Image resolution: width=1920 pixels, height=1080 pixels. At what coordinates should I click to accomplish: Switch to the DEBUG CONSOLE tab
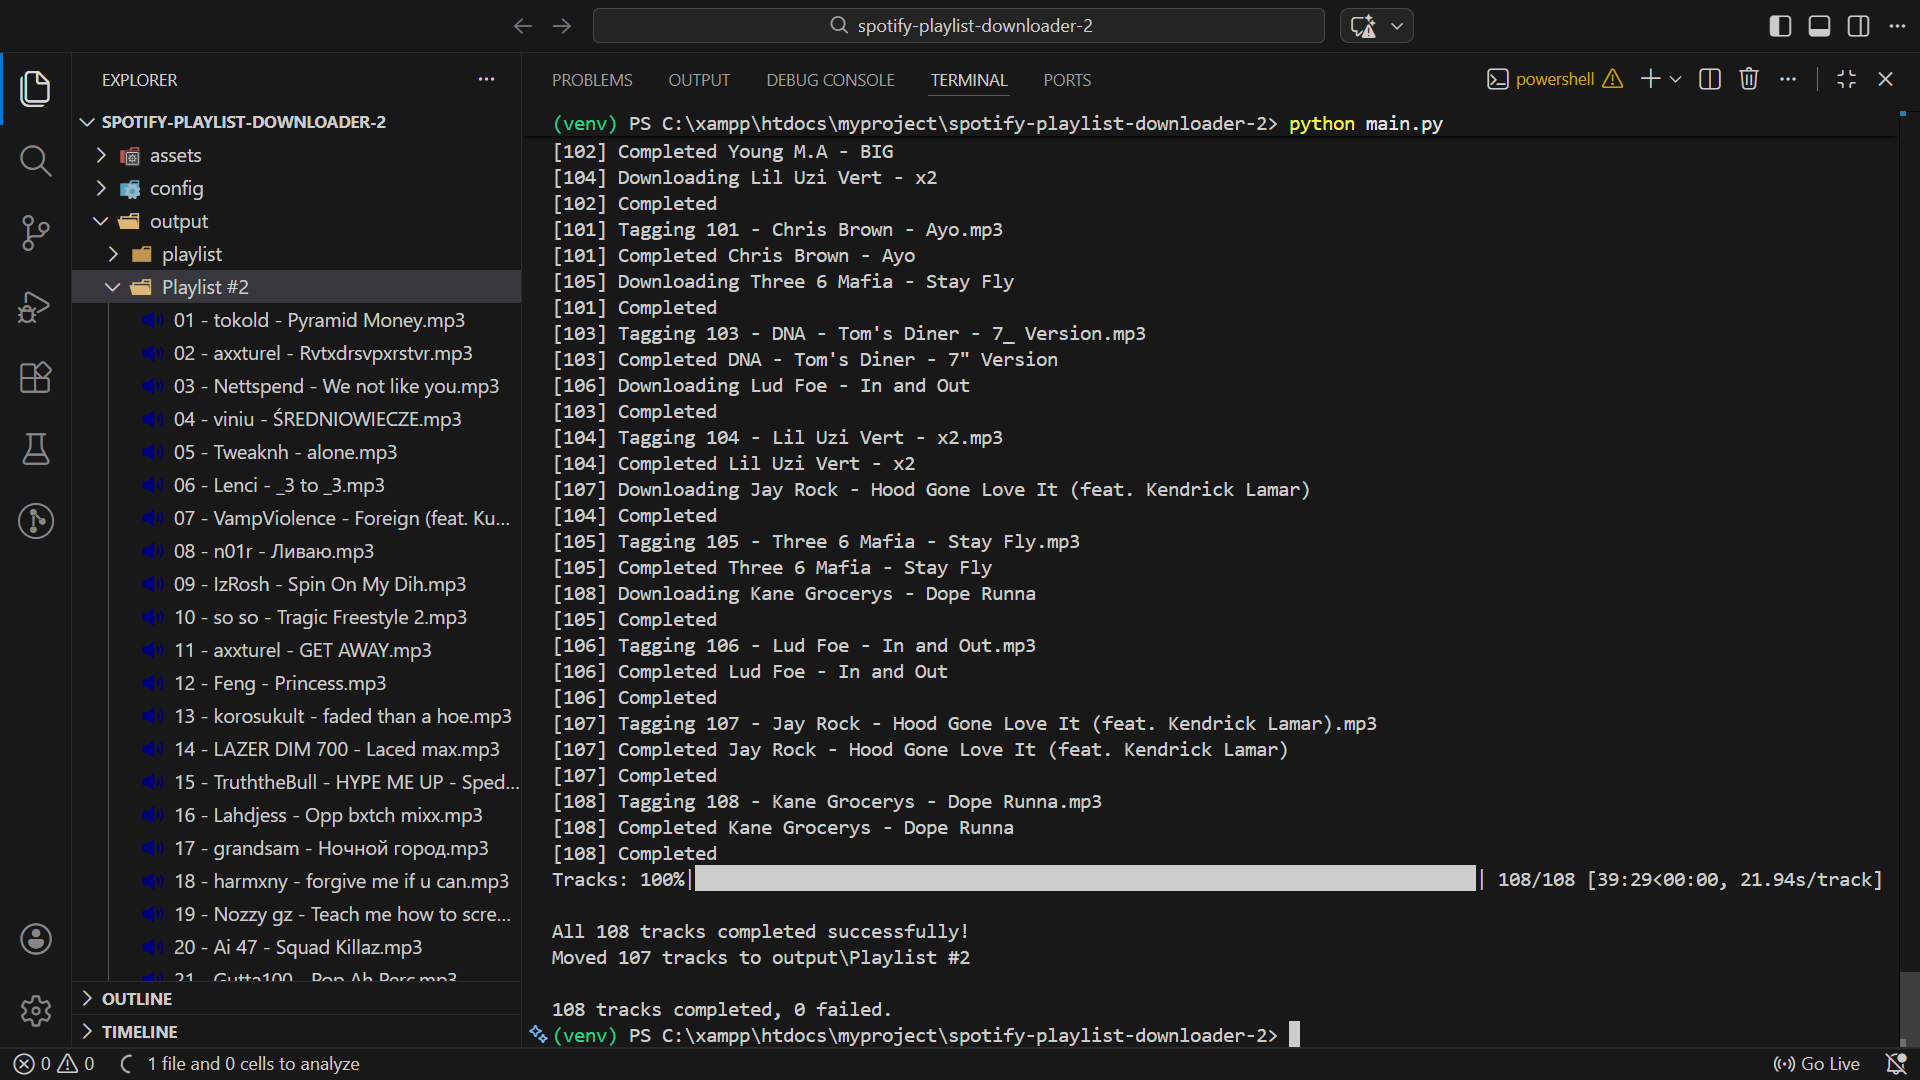click(x=830, y=80)
